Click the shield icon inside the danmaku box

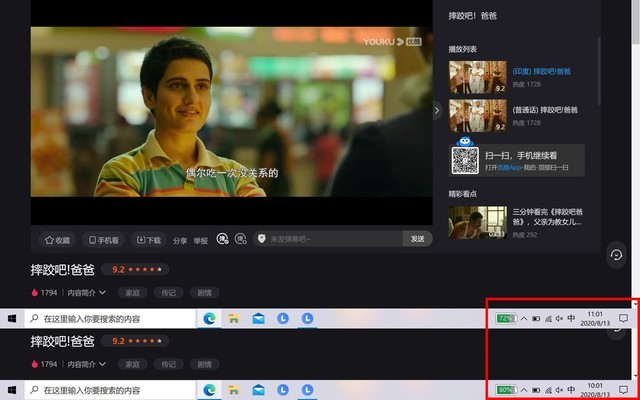262,239
